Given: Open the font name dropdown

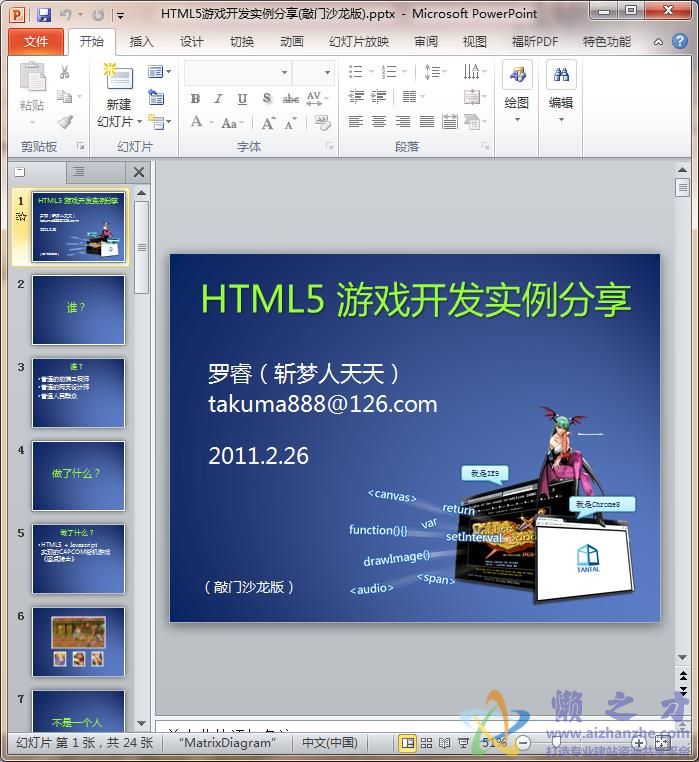Looking at the screenshot, I should click(284, 72).
